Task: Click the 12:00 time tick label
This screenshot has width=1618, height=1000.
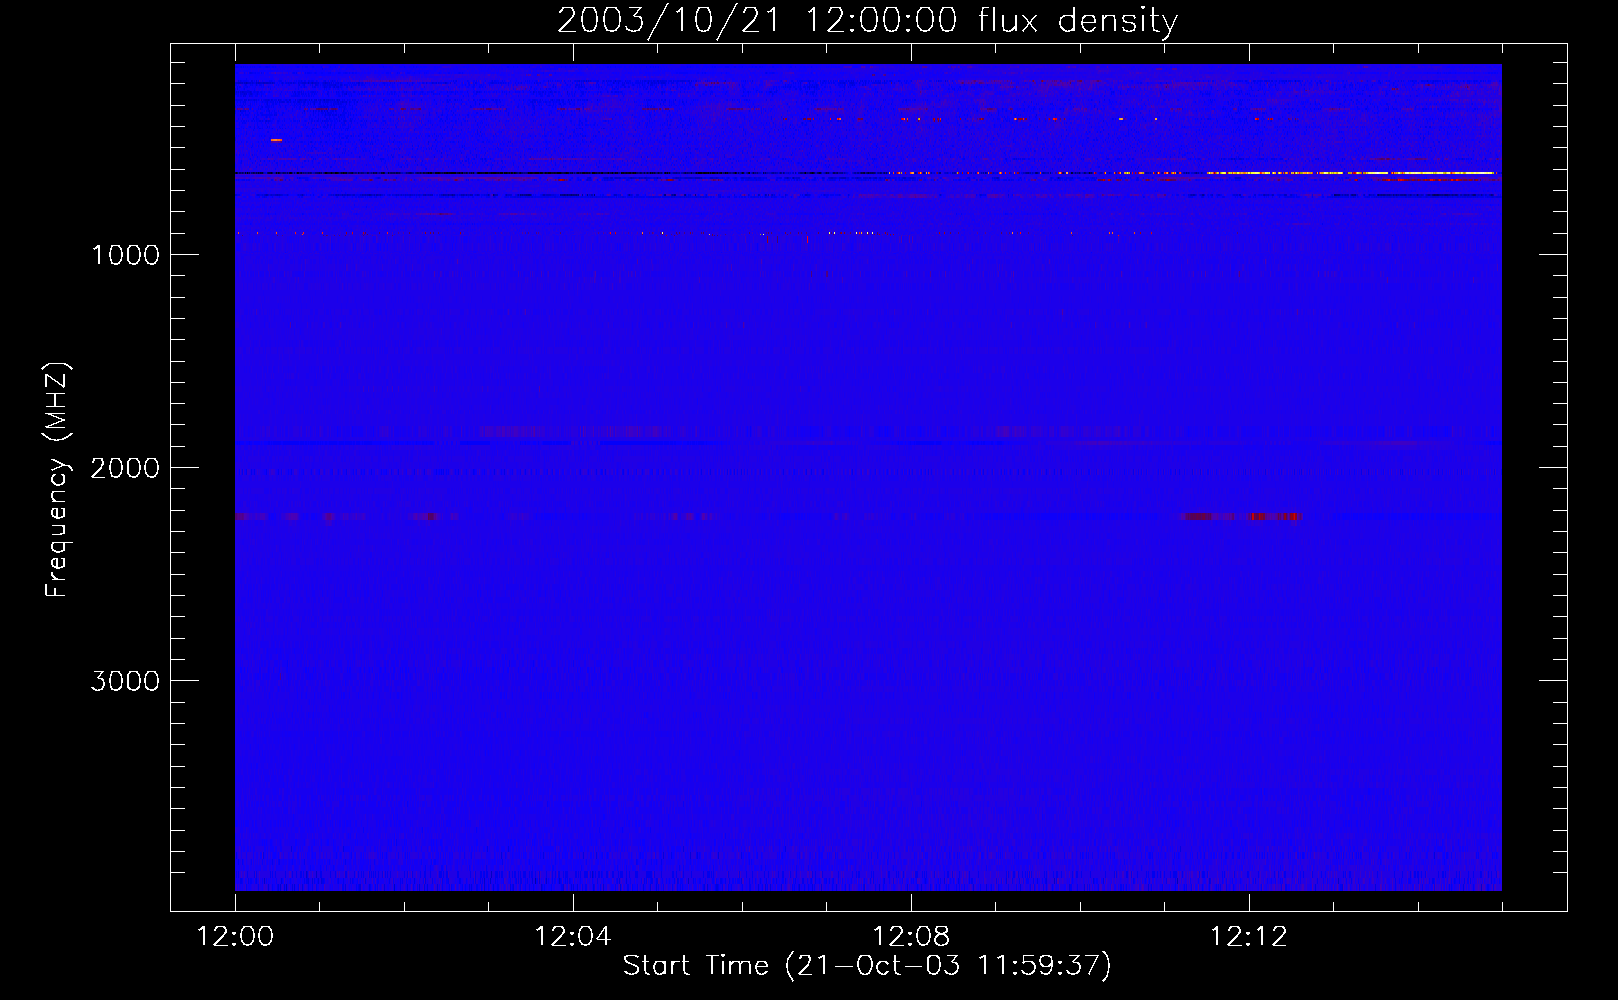Action: point(235,937)
